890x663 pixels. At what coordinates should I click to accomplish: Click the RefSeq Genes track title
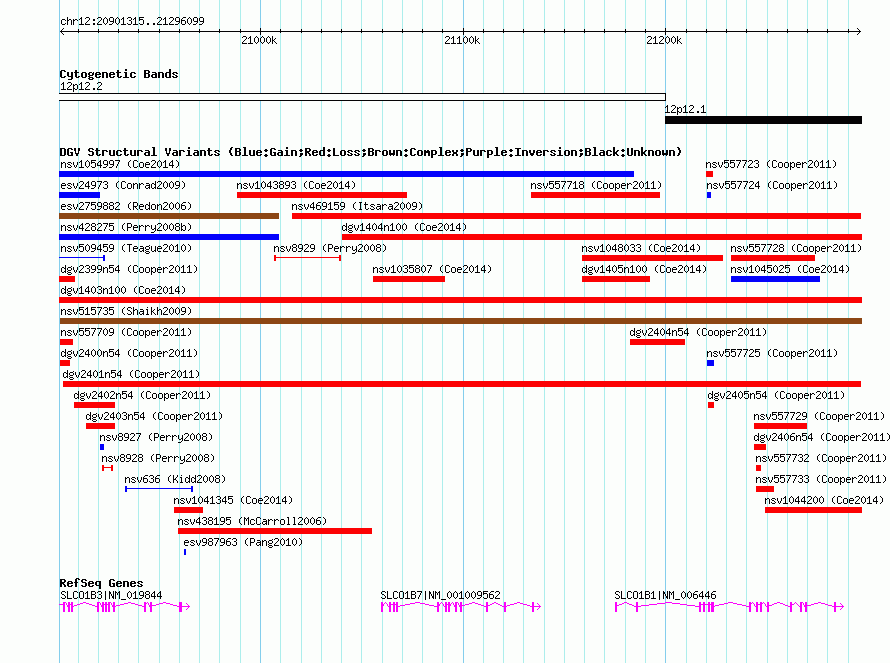coord(101,583)
